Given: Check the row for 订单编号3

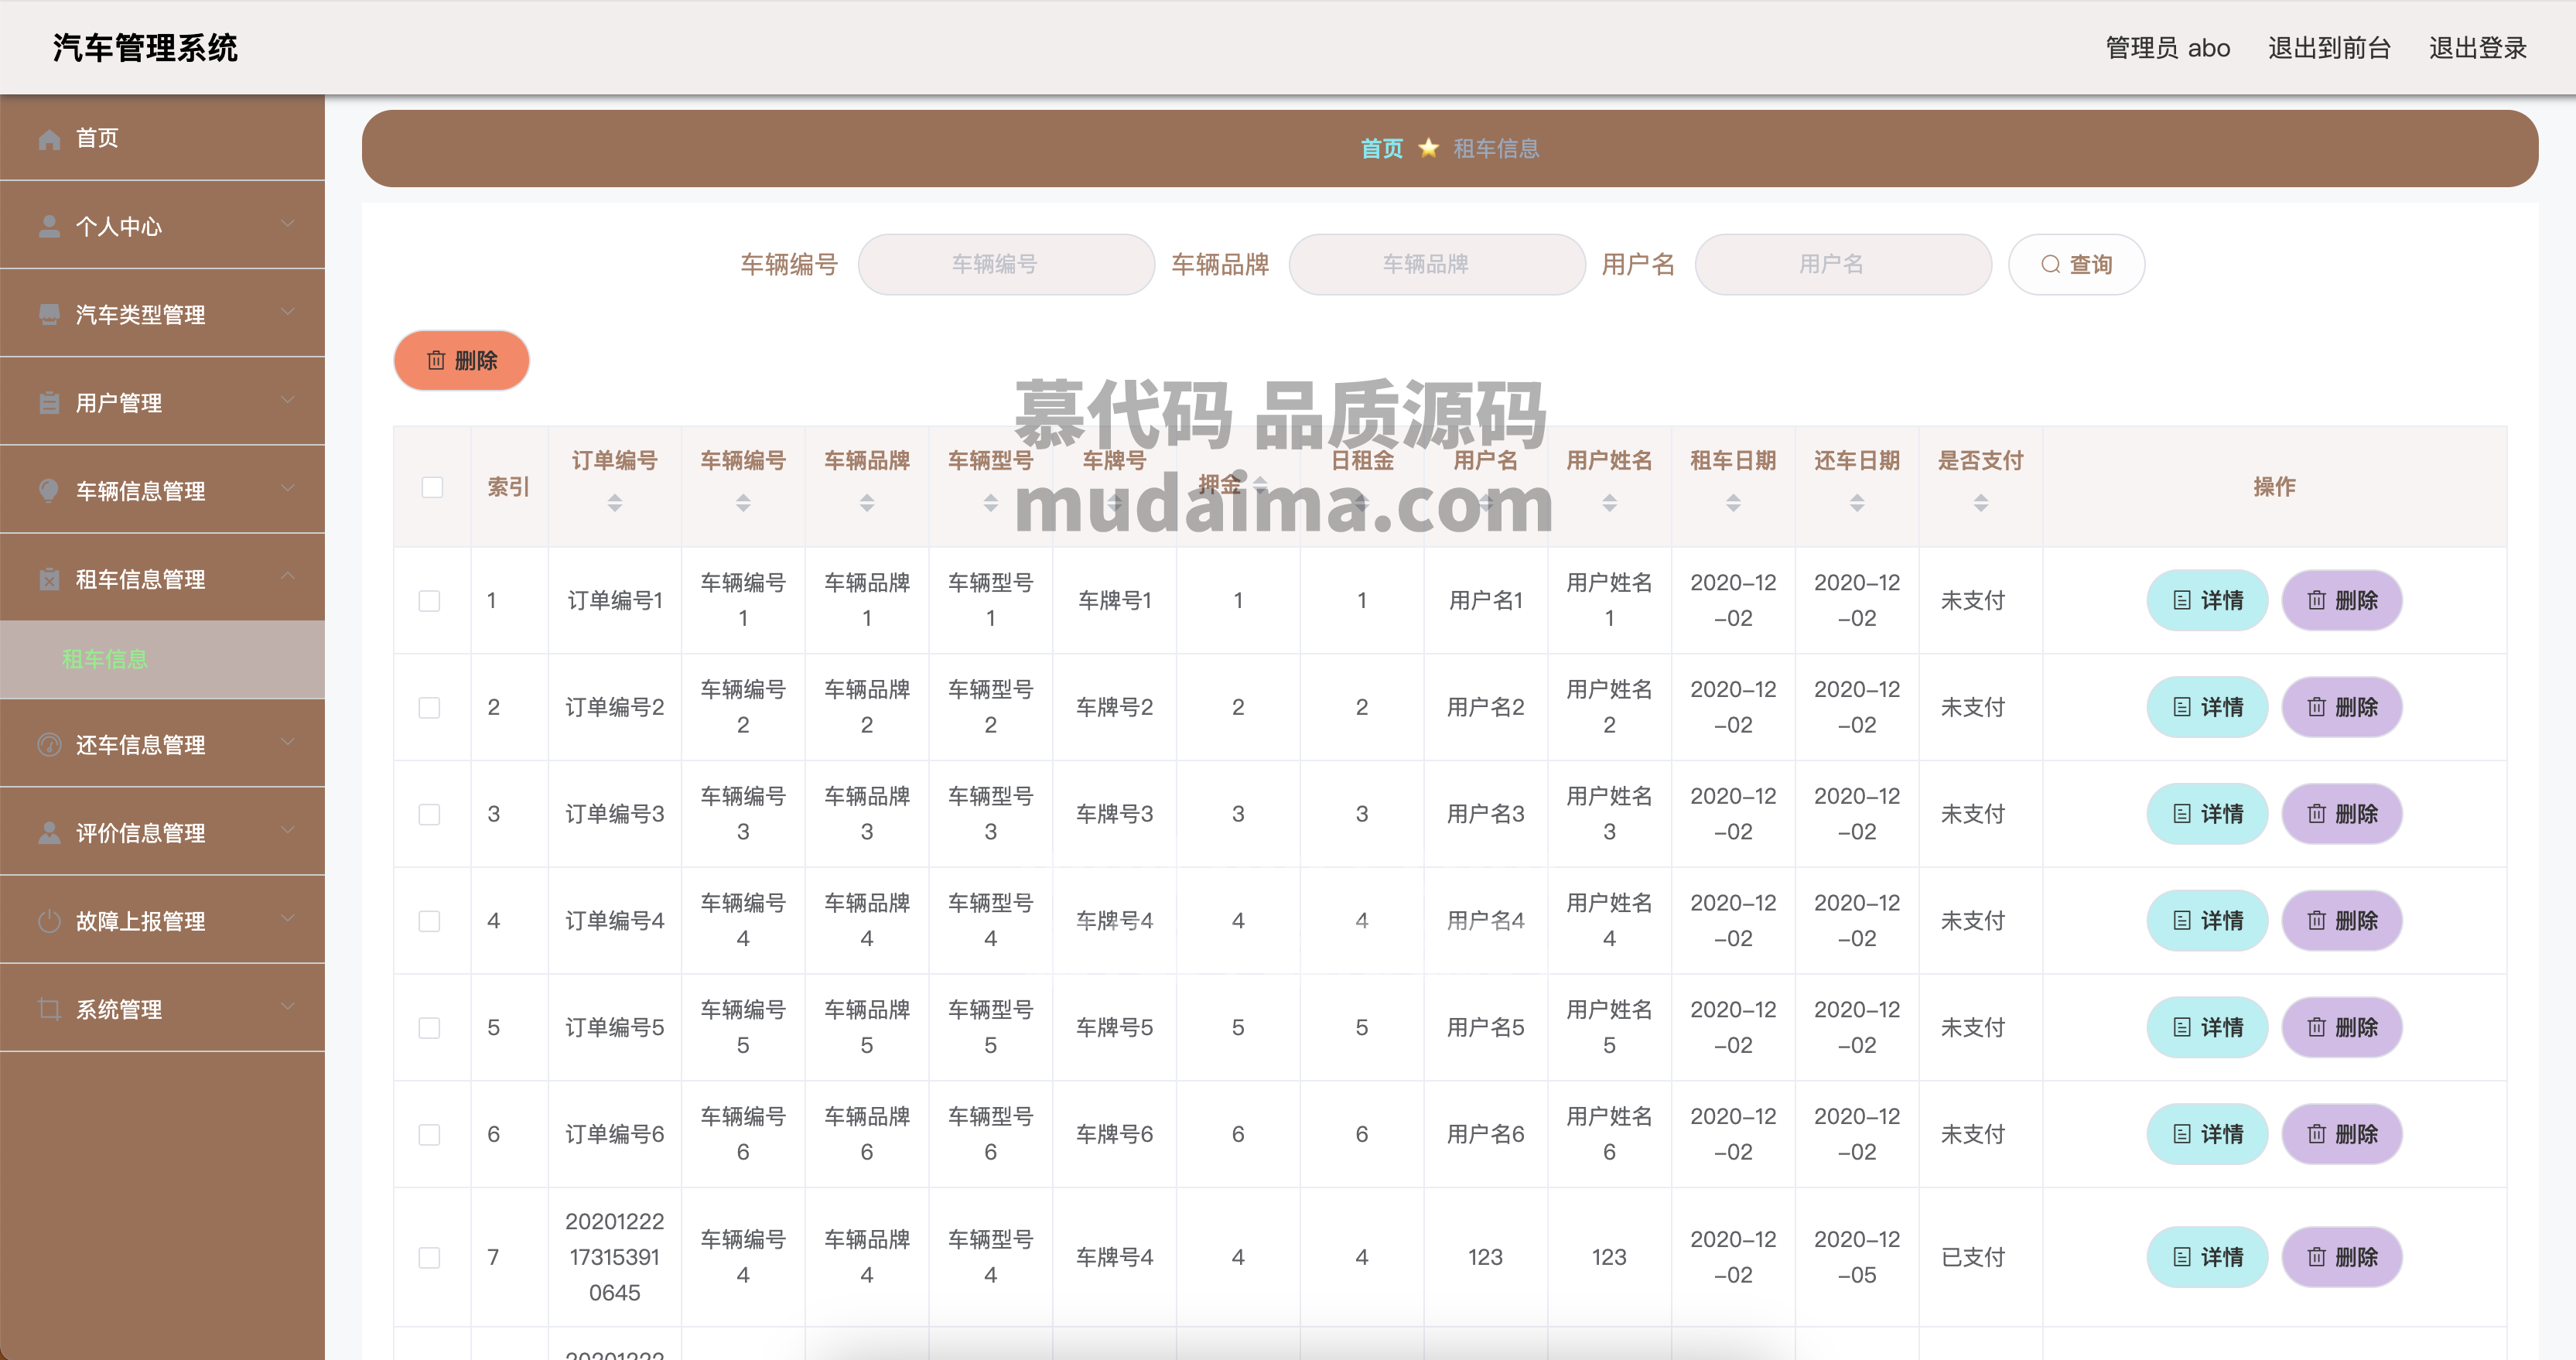Looking at the screenshot, I should pyautogui.click(x=429, y=814).
